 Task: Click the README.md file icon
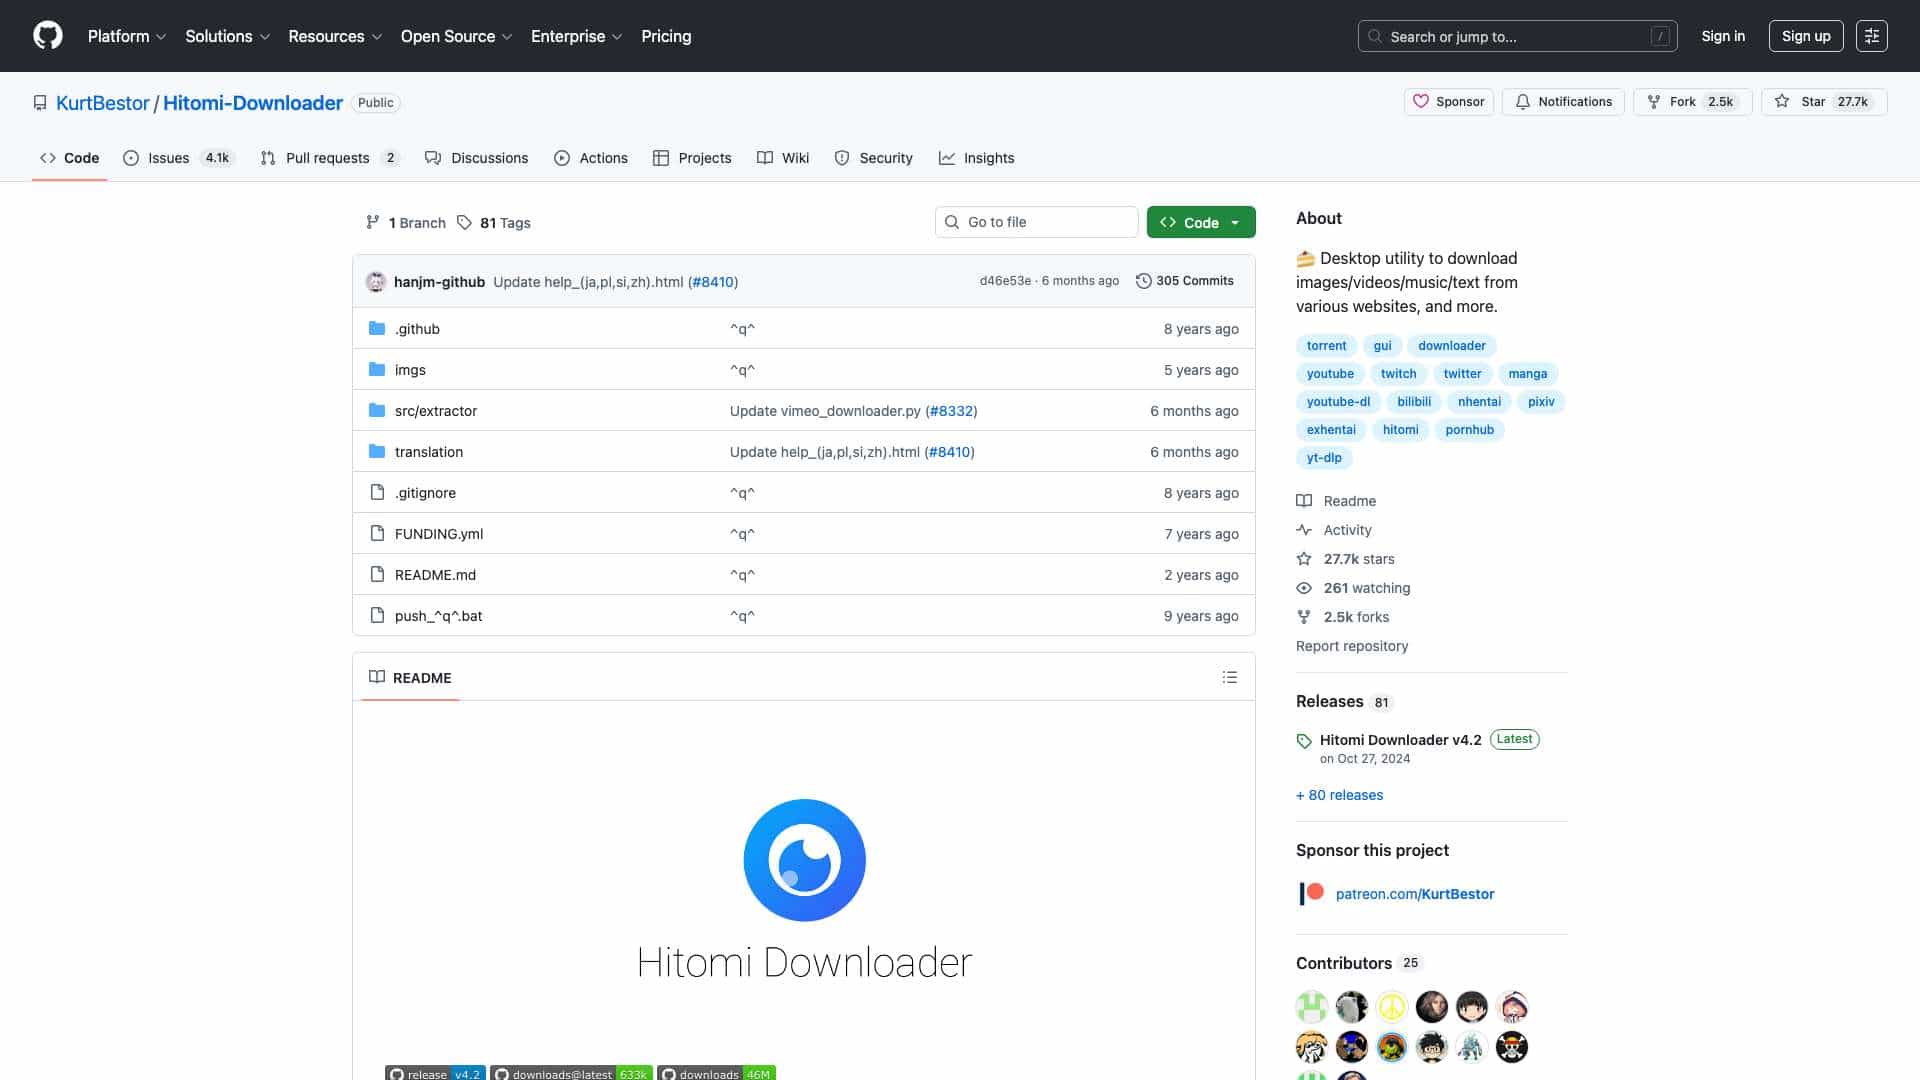coord(377,574)
